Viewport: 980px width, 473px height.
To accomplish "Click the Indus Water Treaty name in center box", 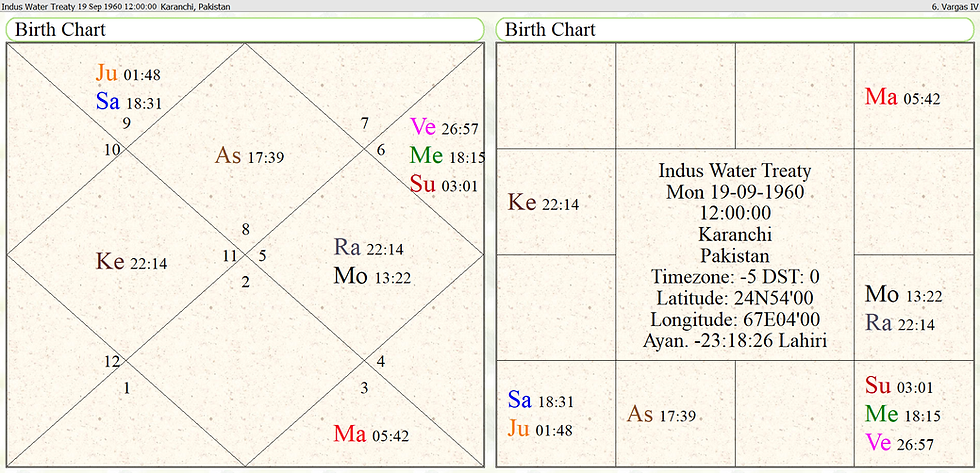I will point(735,171).
